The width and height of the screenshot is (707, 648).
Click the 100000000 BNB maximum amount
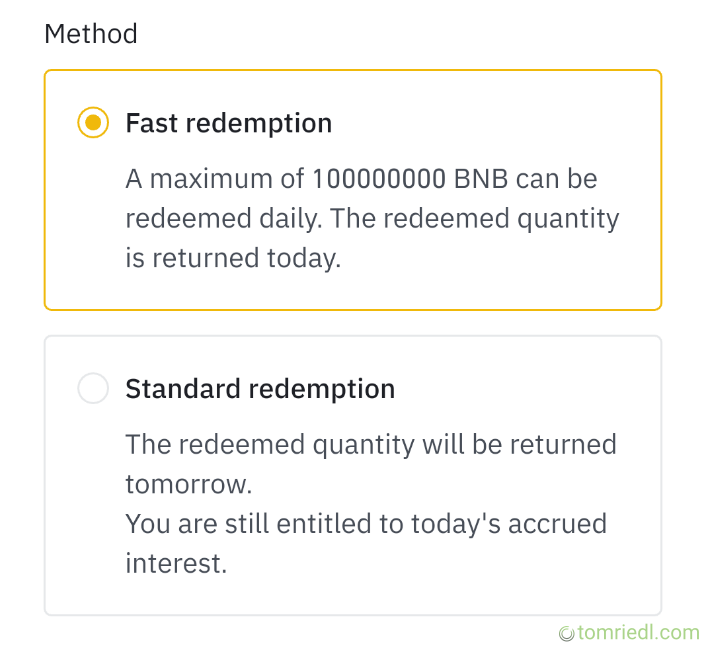[379, 180]
